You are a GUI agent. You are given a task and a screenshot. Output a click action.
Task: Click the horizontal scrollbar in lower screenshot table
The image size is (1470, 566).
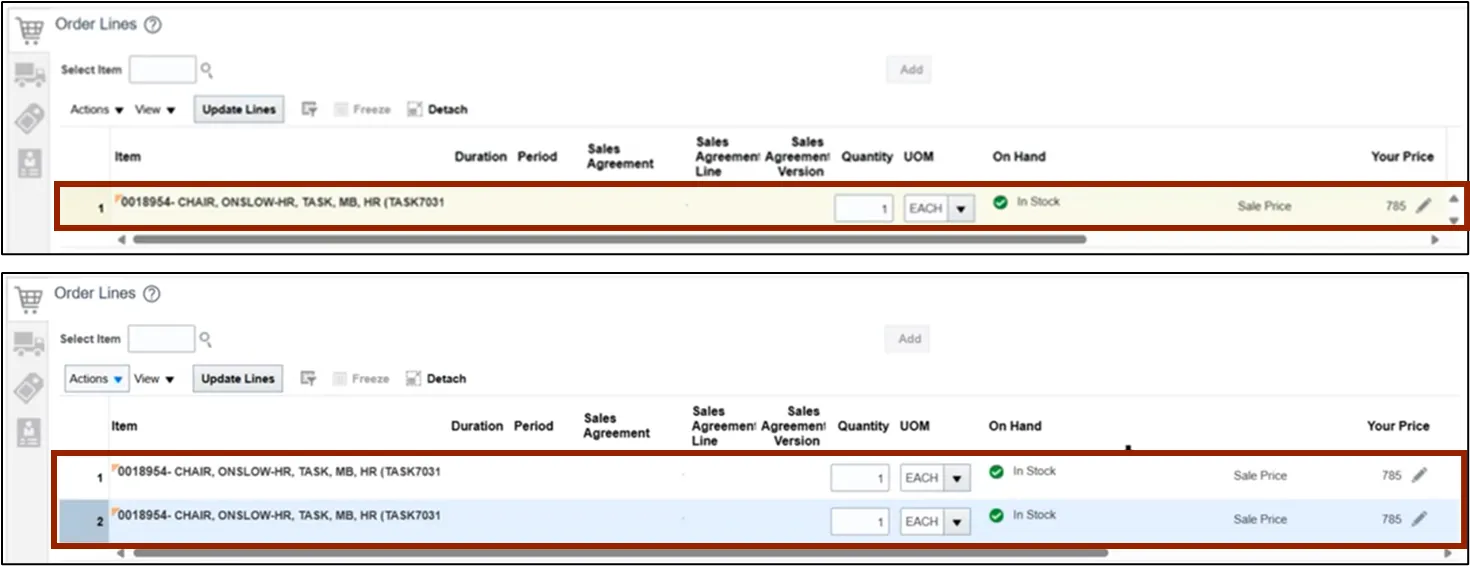click(x=621, y=552)
